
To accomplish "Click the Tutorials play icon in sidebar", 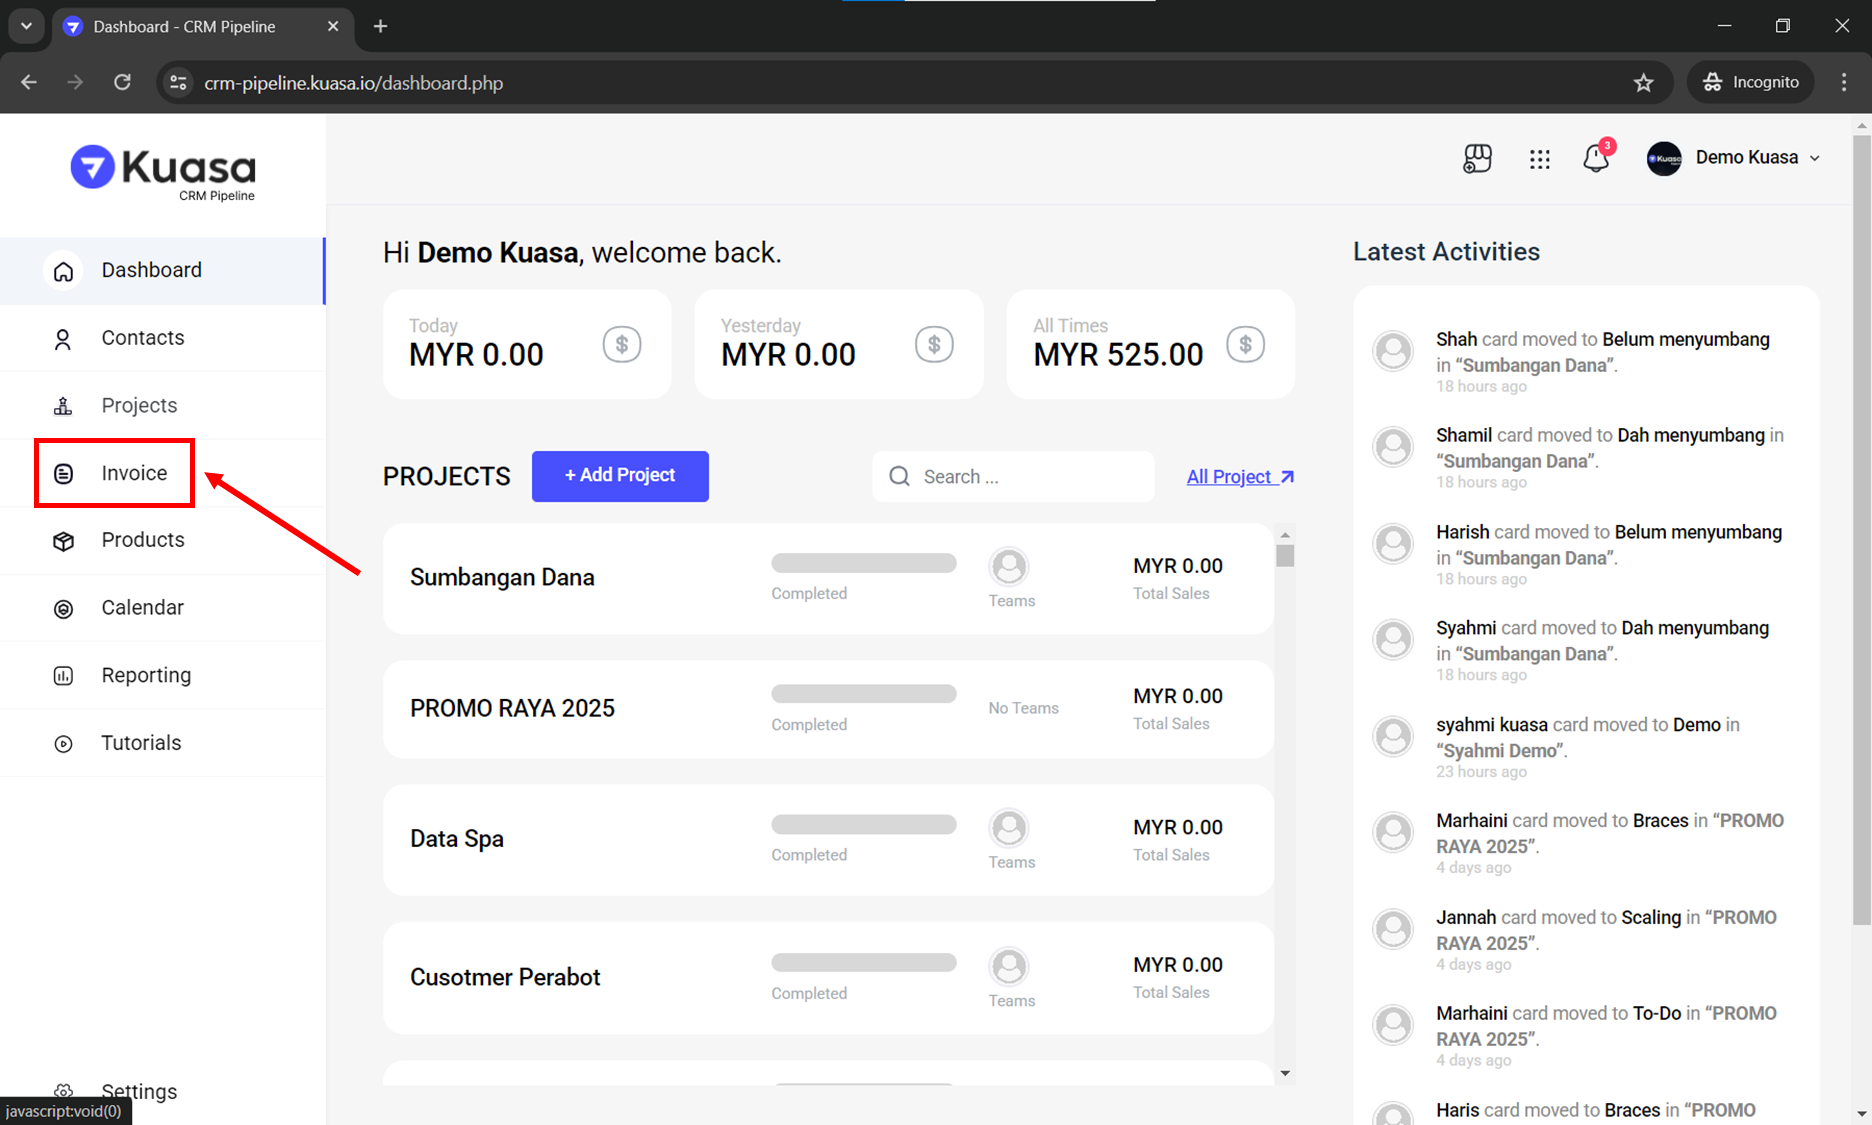I will click(63, 744).
